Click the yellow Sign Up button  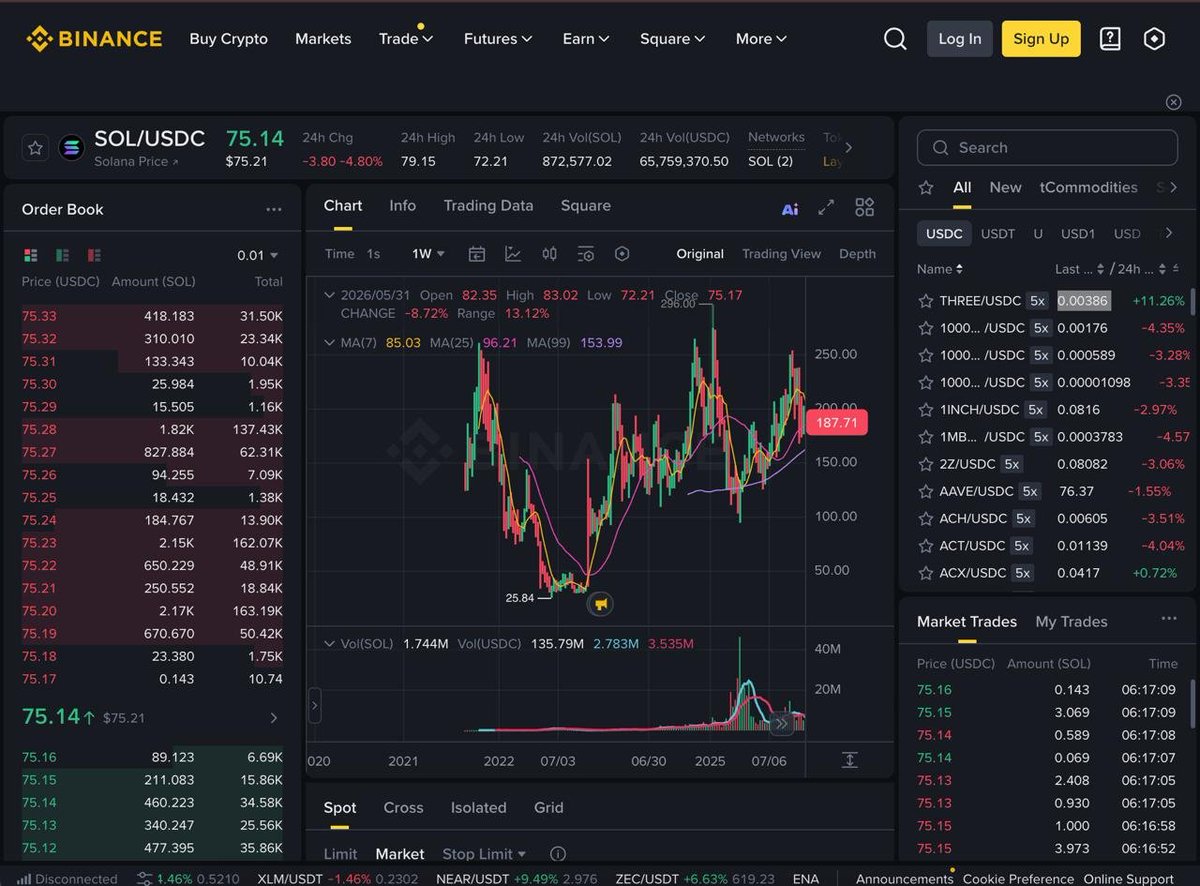(x=1041, y=39)
